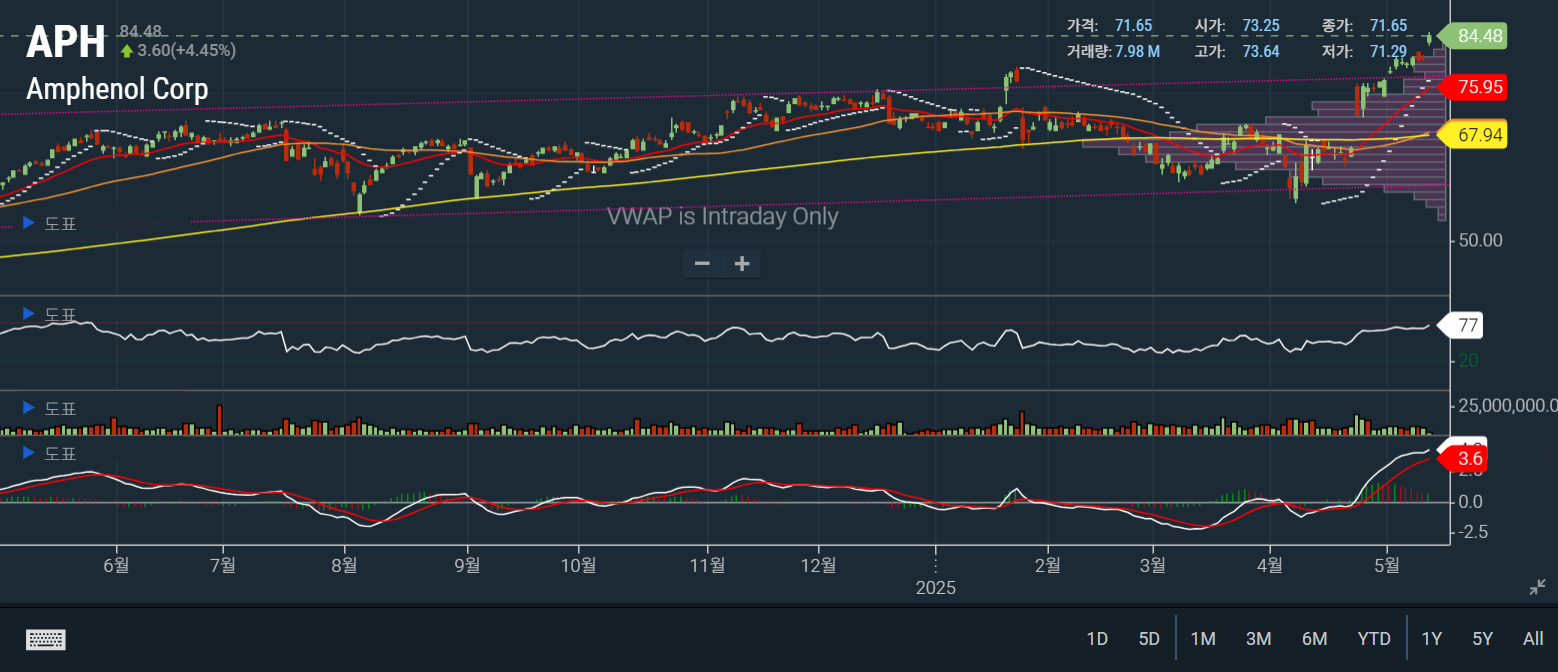1558x672 pixels.
Task: Expand the volume panel 도표 triangle
Action: click(28, 408)
